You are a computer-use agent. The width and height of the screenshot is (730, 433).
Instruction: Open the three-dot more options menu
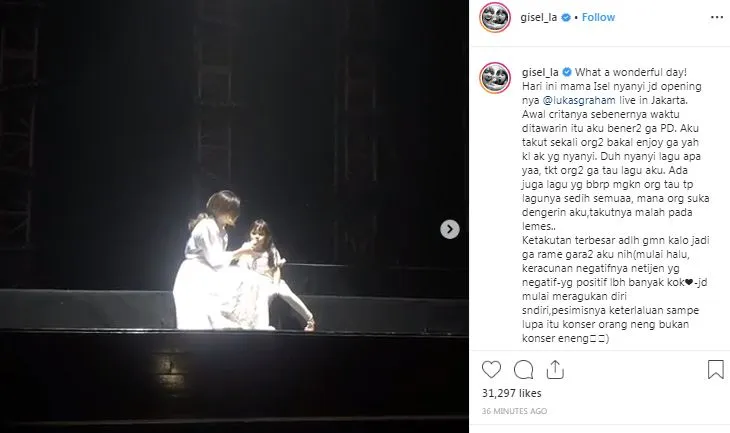click(x=716, y=17)
